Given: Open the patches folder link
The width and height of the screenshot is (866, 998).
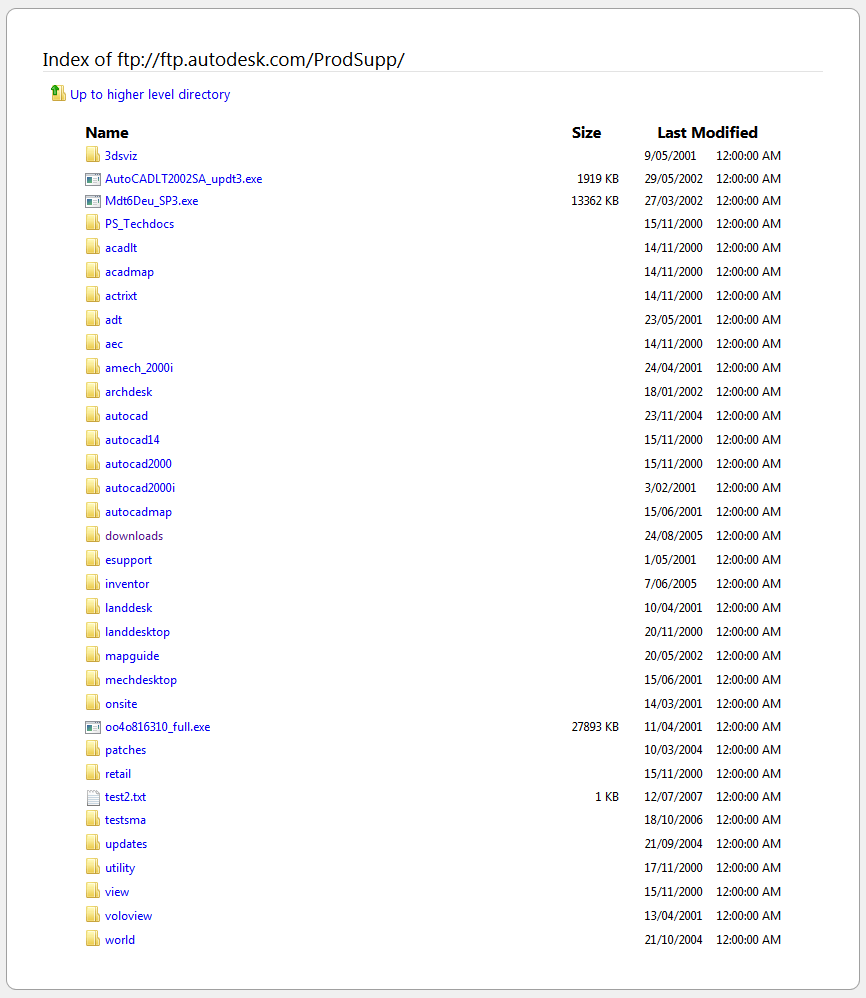Looking at the screenshot, I should [125, 750].
